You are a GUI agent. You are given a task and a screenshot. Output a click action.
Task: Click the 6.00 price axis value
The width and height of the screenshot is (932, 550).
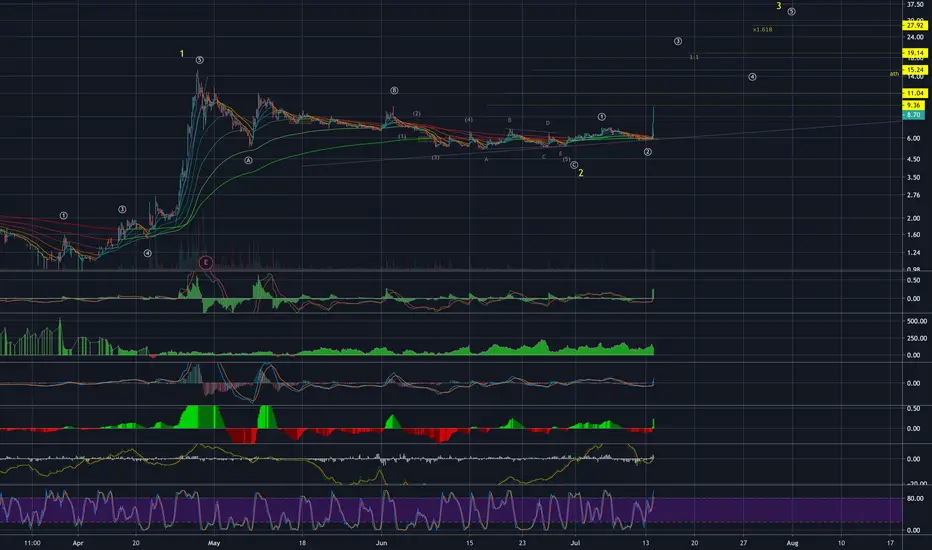coord(914,139)
